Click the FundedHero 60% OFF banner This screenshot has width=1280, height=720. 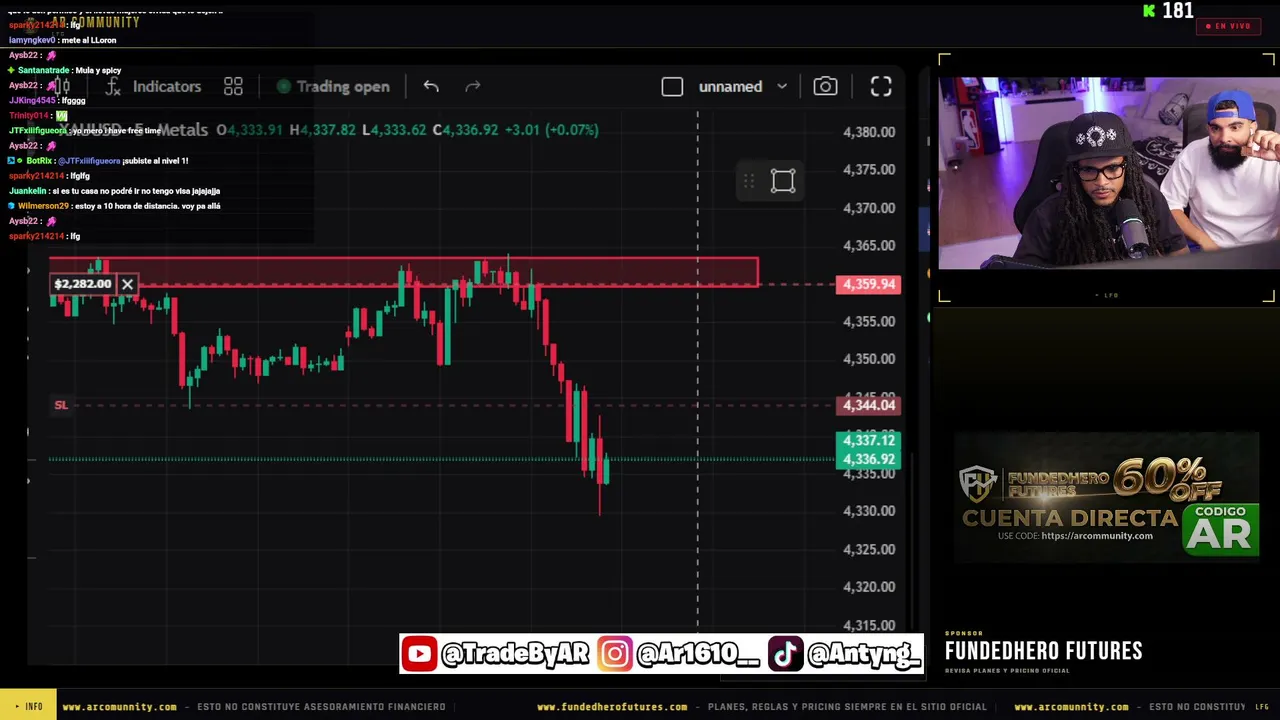[1106, 497]
